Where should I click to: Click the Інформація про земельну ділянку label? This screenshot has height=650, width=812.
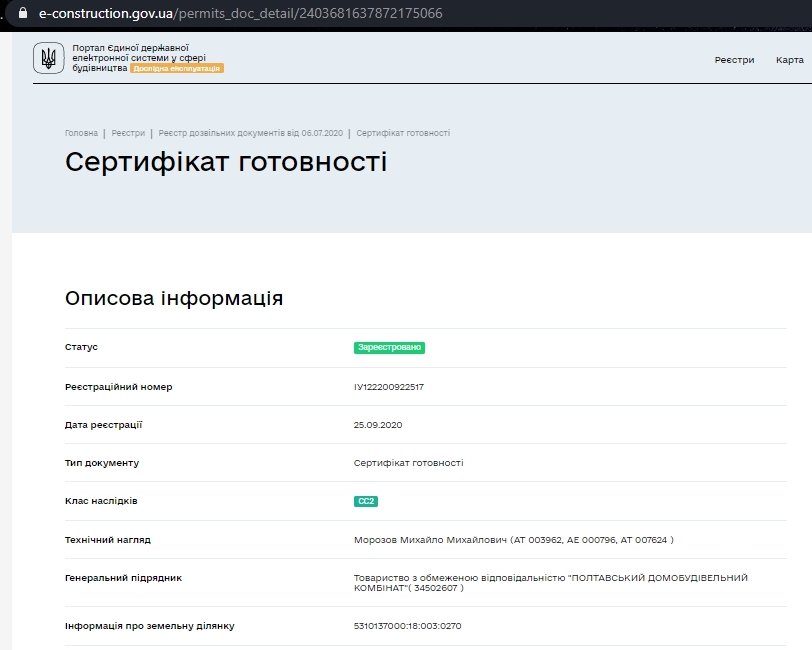[150, 626]
